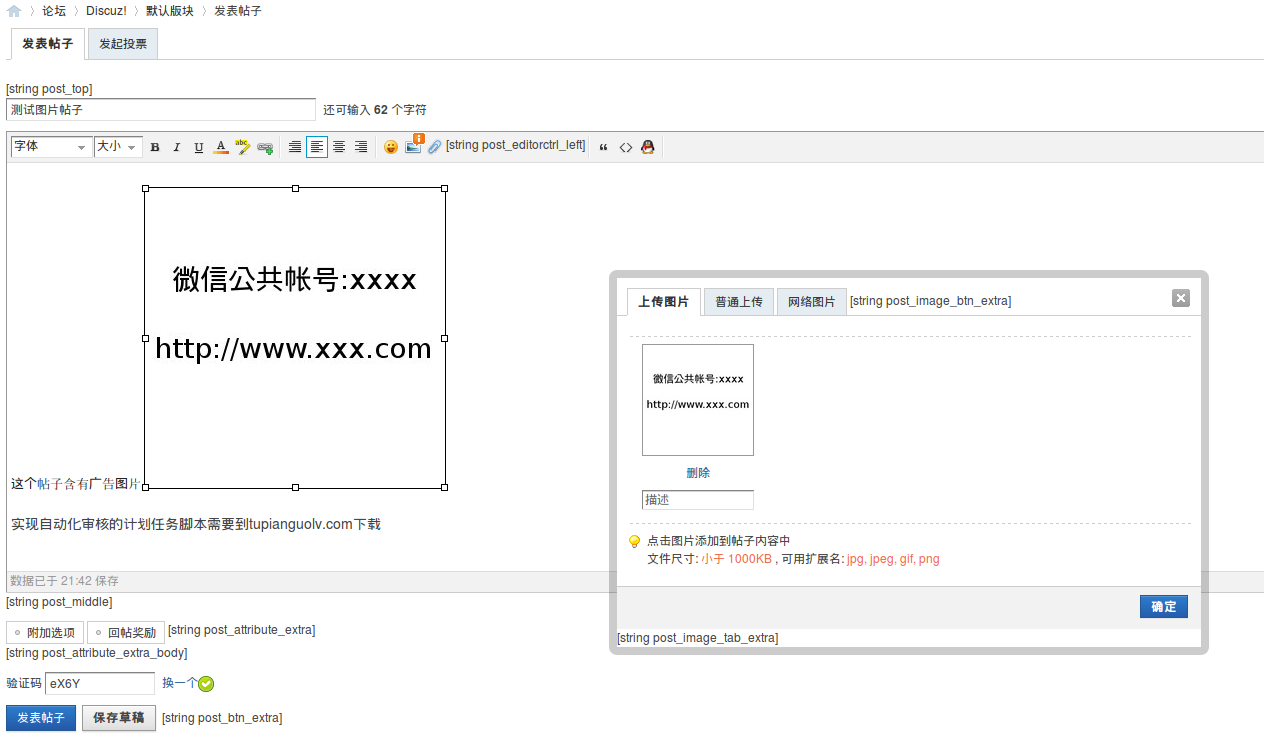This screenshot has height=745, width=1264.
Task: Attach a file with the paperclip icon
Action: [433, 146]
